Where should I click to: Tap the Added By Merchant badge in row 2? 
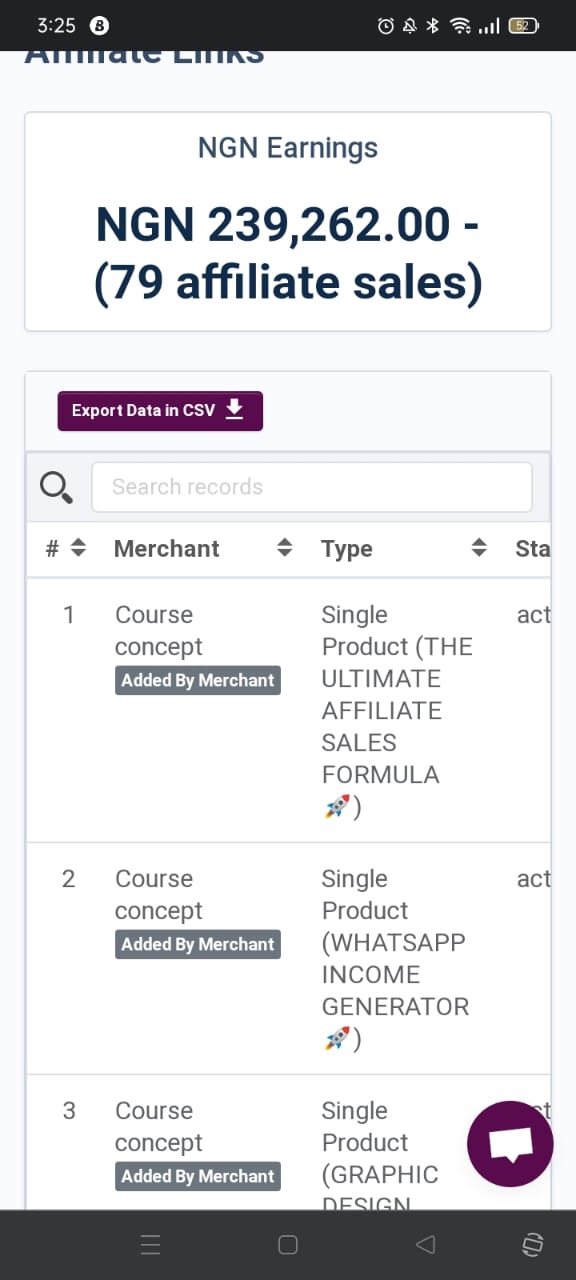click(x=197, y=944)
